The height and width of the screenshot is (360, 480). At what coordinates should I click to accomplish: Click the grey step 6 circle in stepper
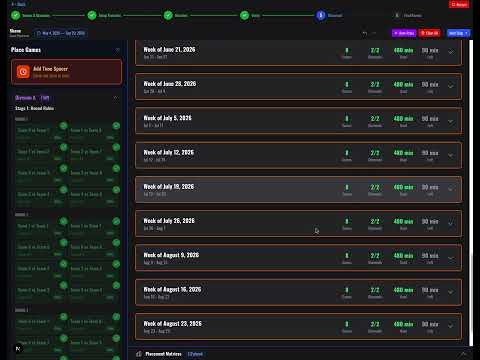tap(397, 15)
